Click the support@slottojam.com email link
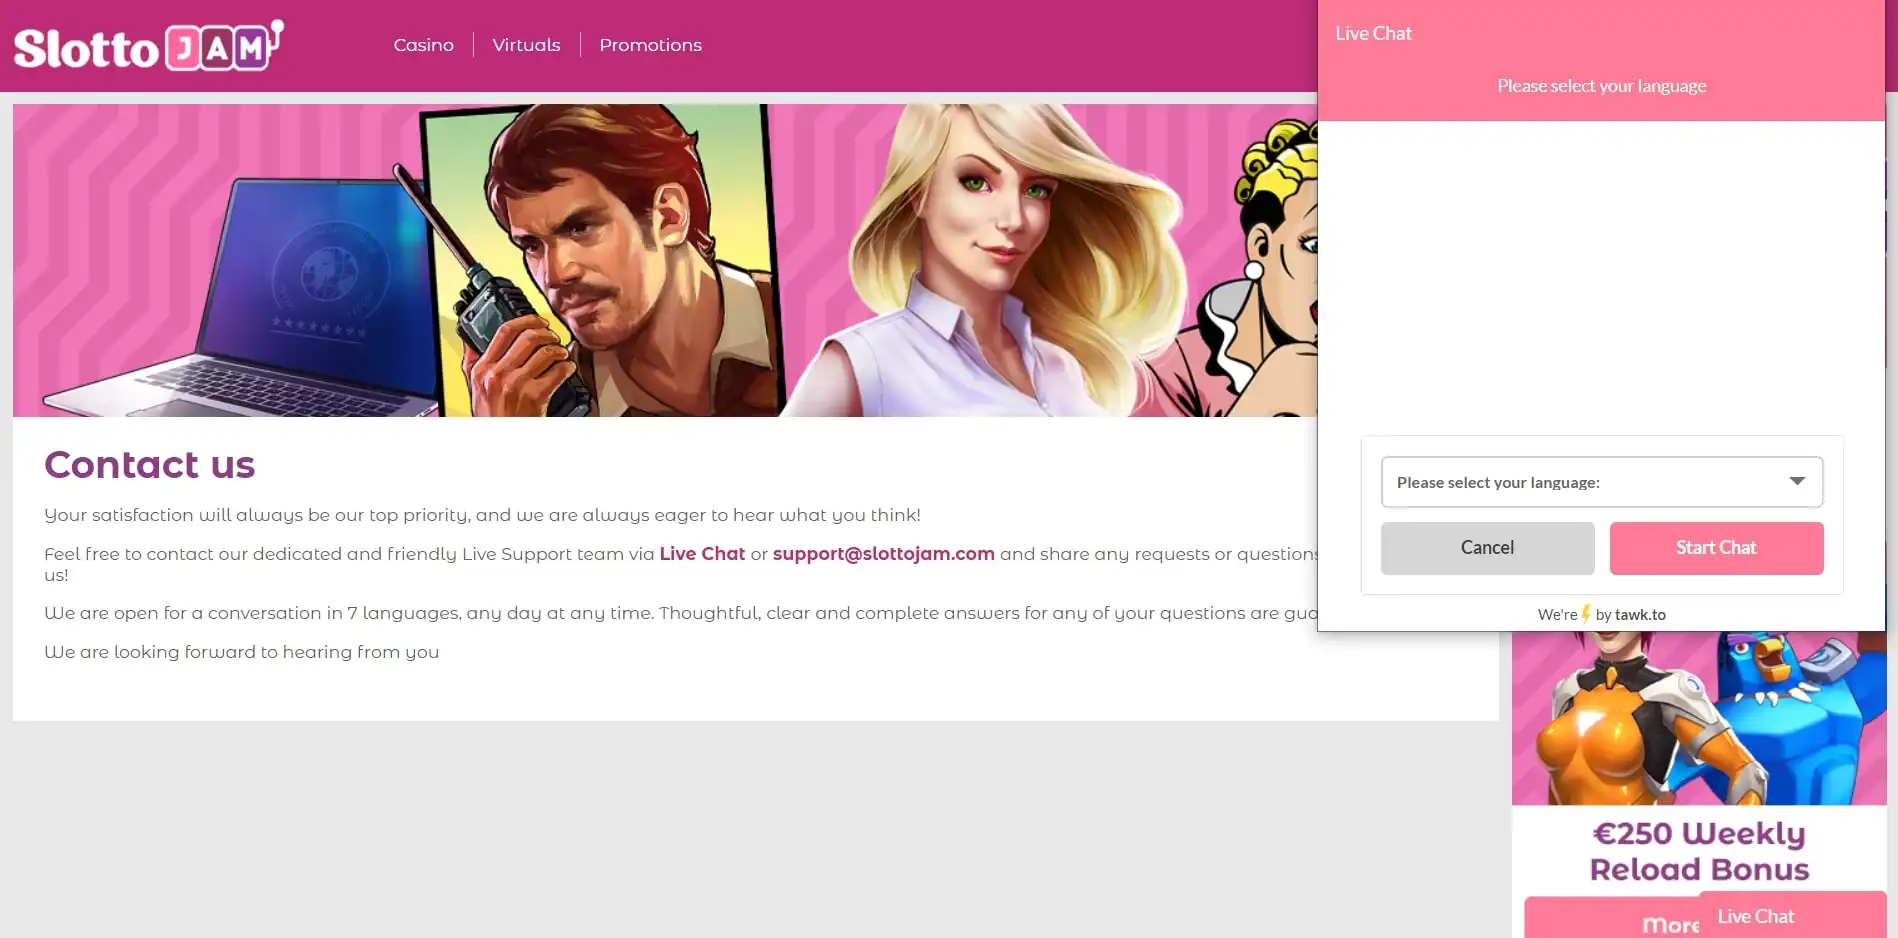Screen dimensions: 1898x938 tap(883, 554)
